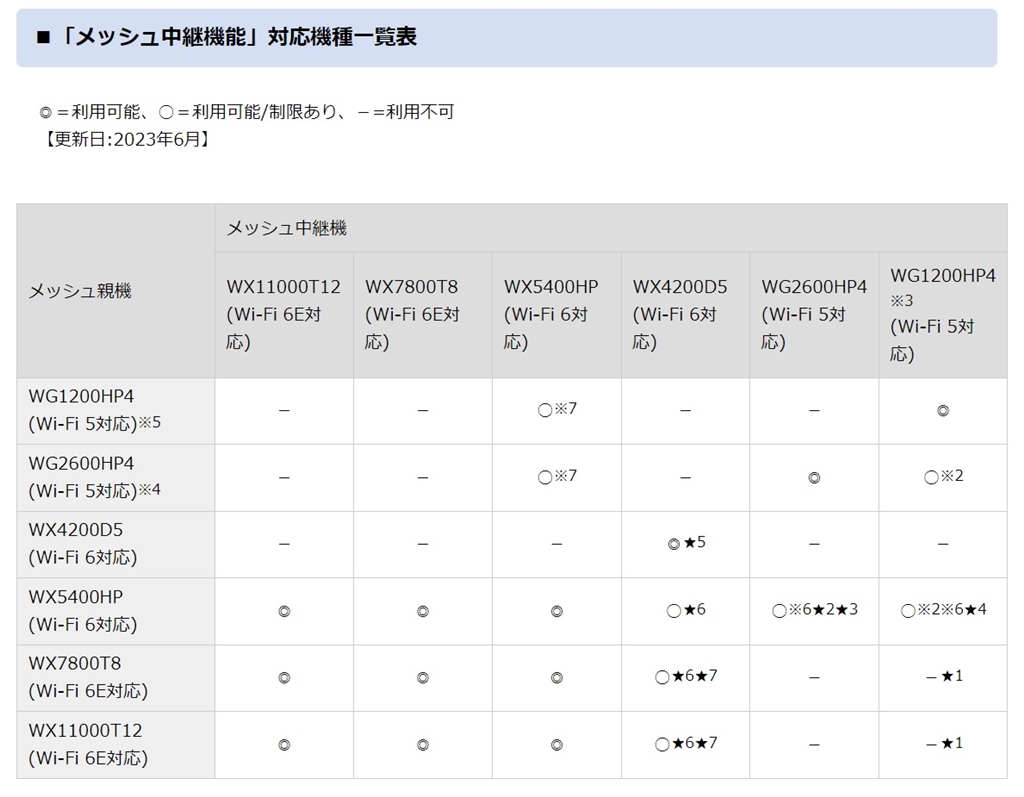1024x797 pixels.
Task: Click the text 【更新日:2023年6月】
Action: pyautogui.click(x=126, y=139)
